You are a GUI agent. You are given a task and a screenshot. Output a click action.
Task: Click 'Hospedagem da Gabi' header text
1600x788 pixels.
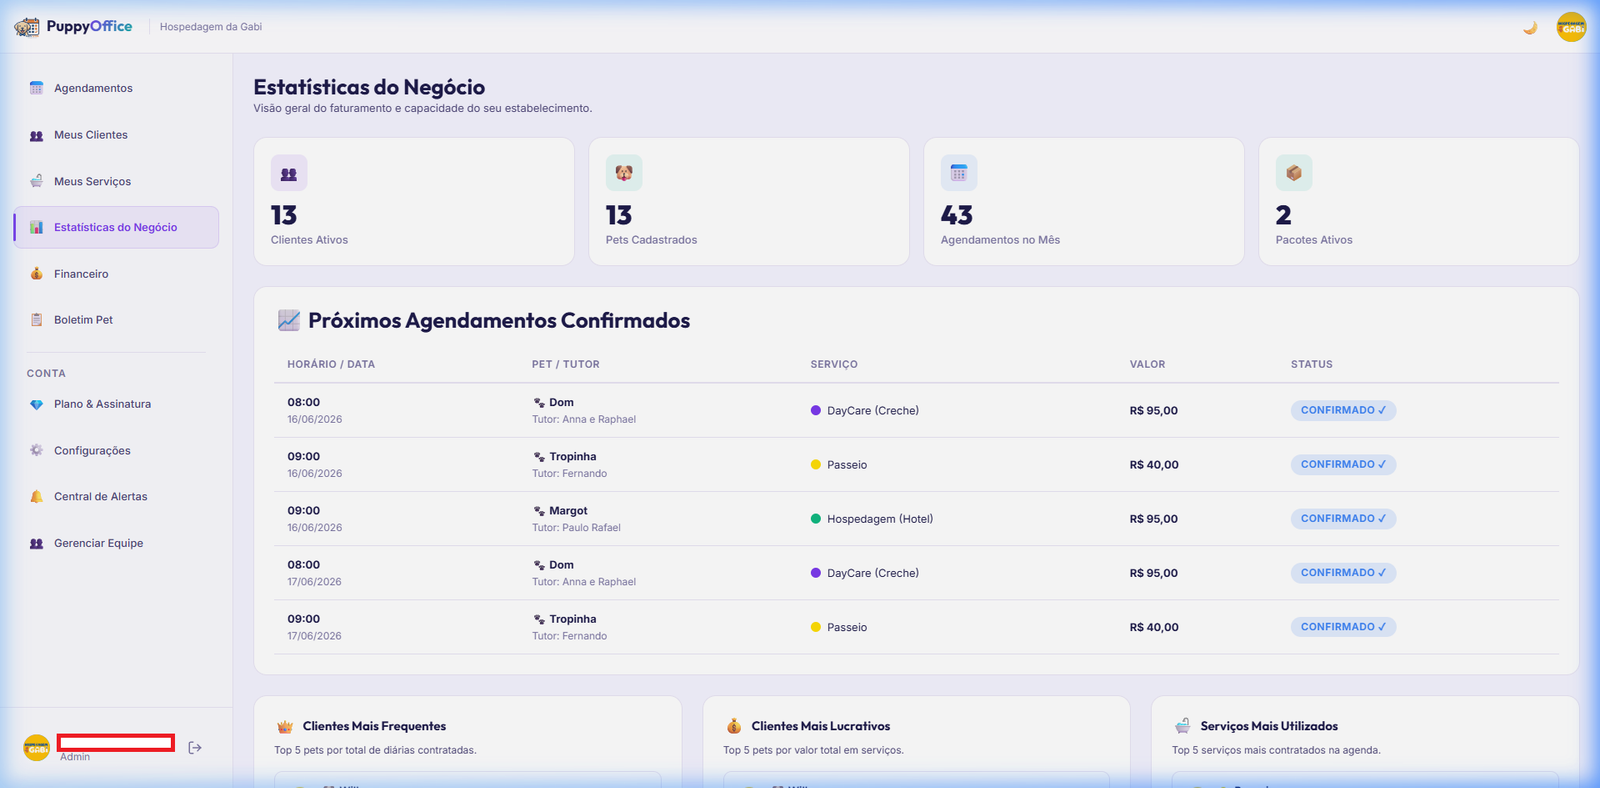(211, 27)
